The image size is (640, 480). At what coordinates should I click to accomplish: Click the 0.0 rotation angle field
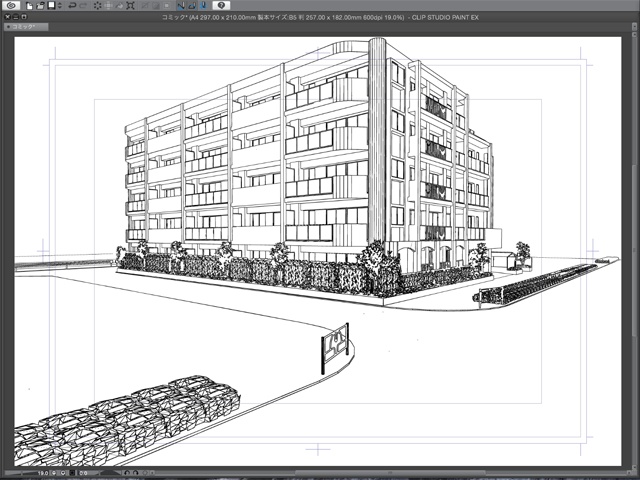click(x=83, y=473)
